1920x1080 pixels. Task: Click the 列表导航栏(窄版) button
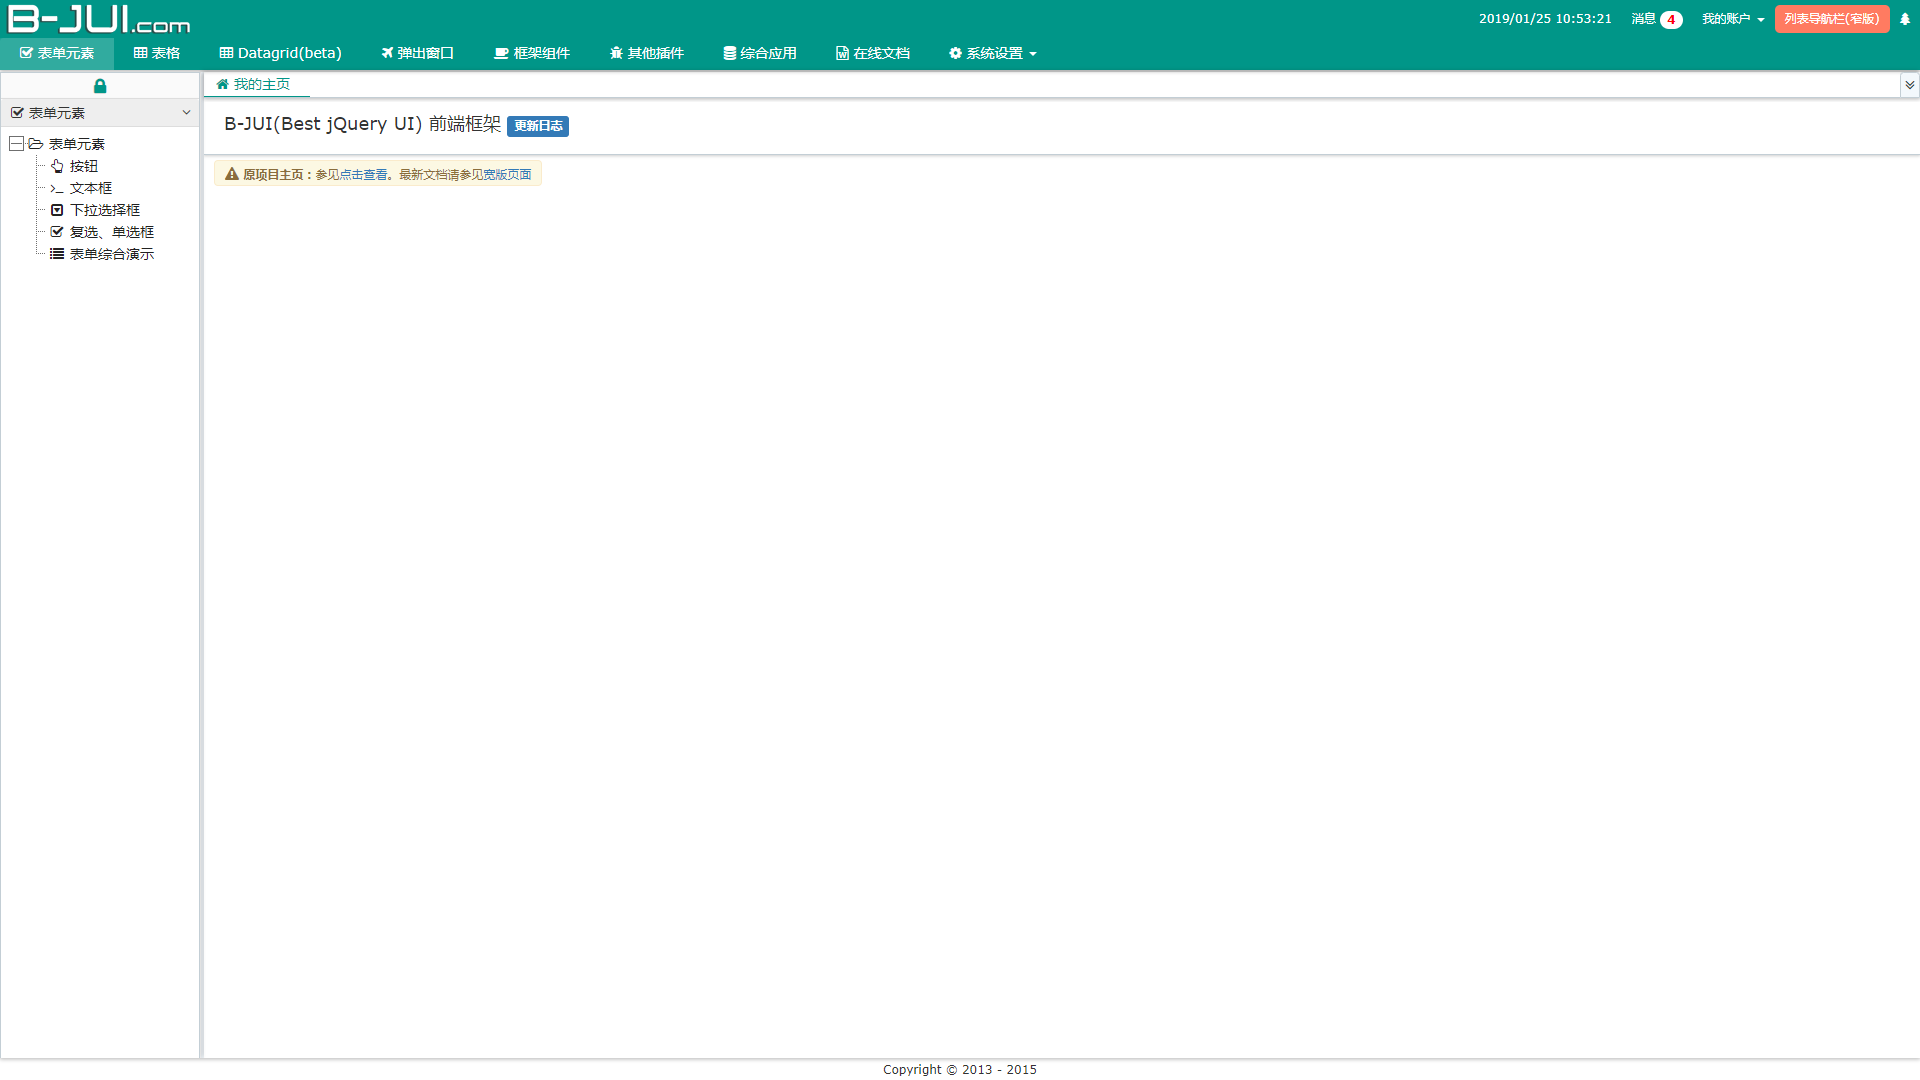(1831, 19)
